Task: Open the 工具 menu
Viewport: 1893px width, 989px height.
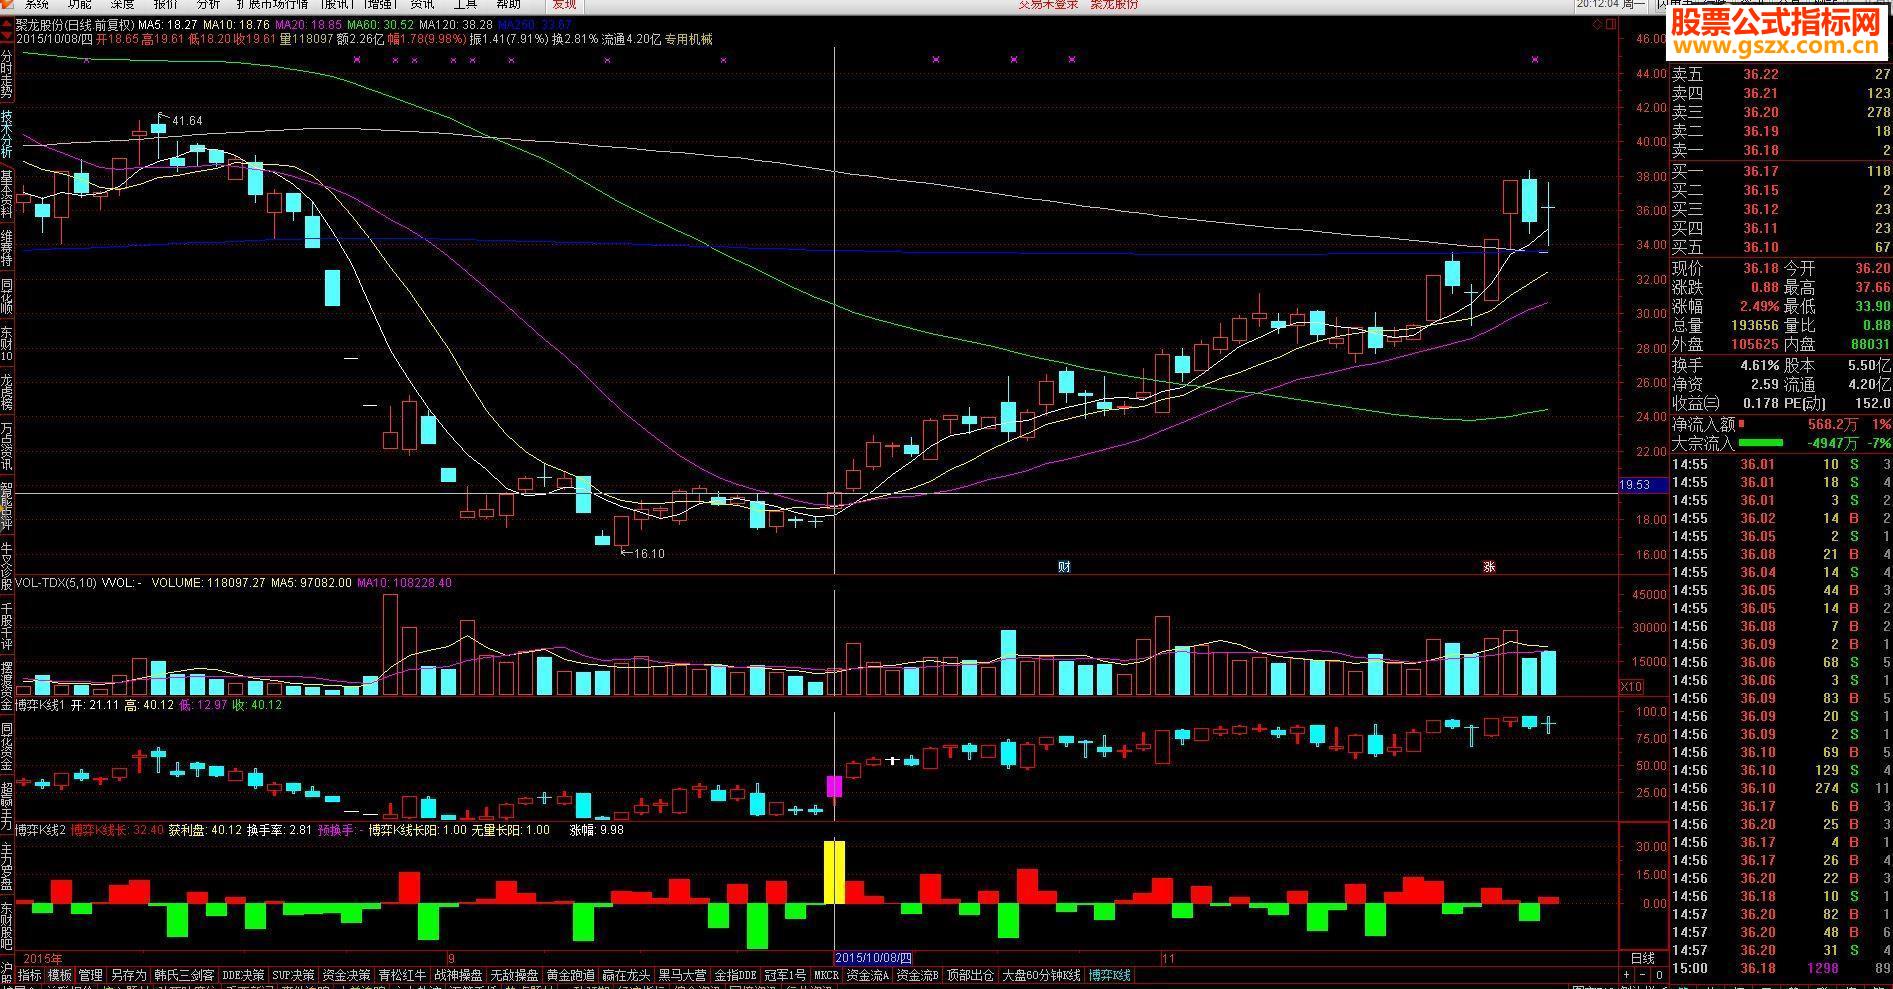Action: [465, 5]
